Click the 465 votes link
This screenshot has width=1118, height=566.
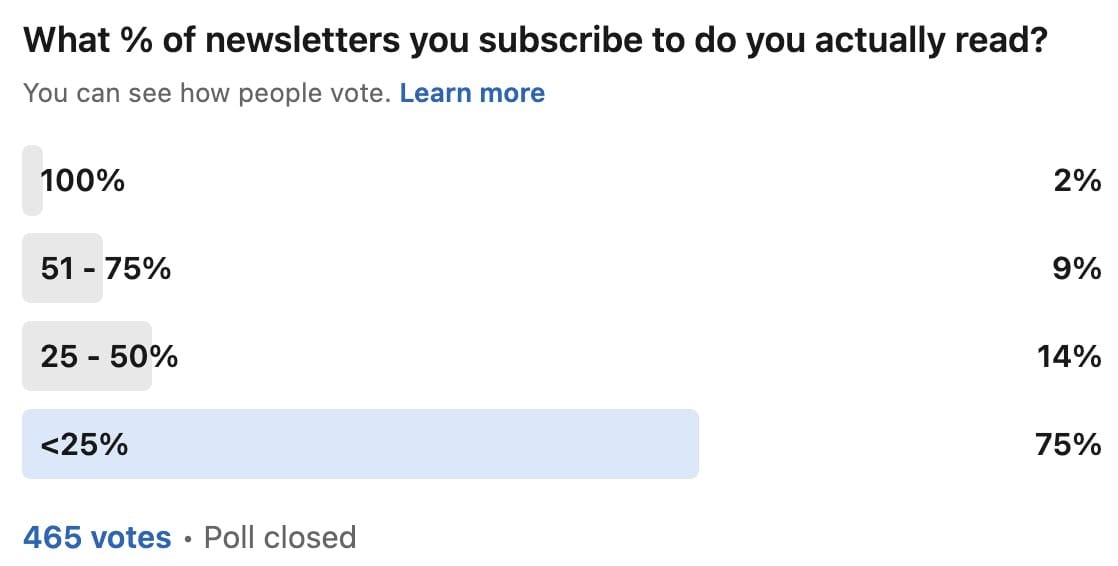click(97, 538)
